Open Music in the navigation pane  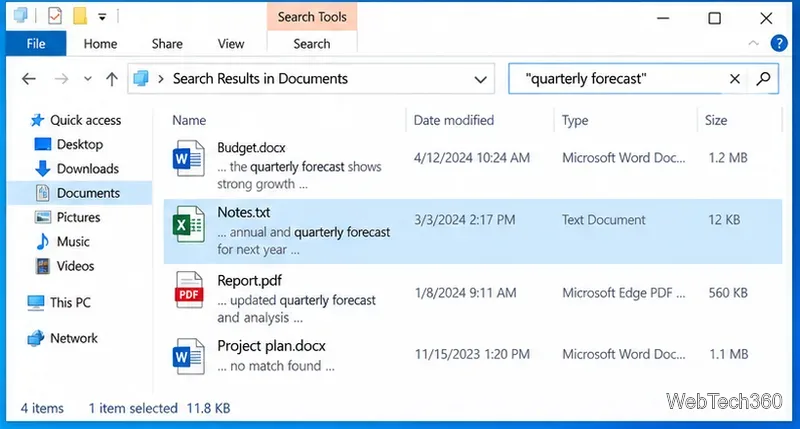click(x=62, y=241)
